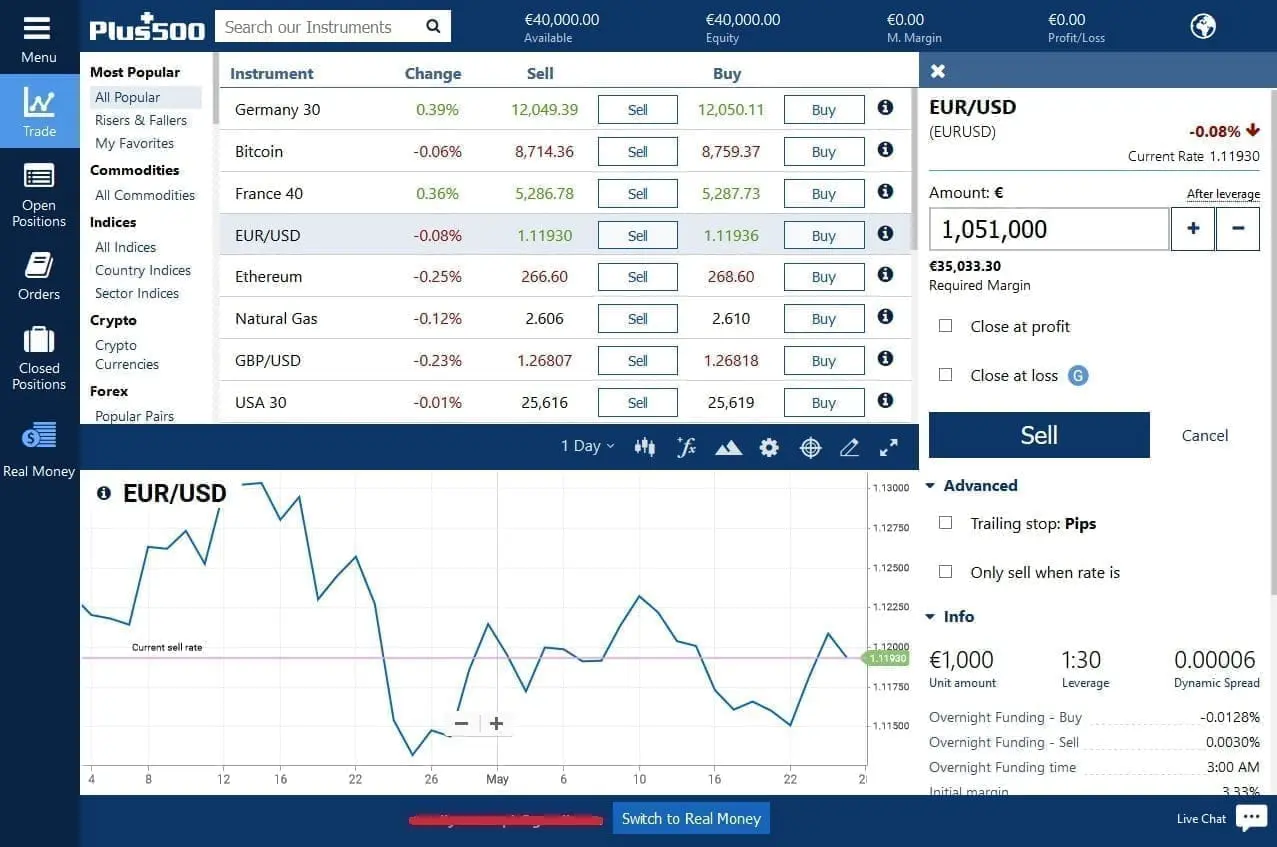Show info icon for Ethereum row
This screenshot has width=1277, height=847.
[885, 274]
